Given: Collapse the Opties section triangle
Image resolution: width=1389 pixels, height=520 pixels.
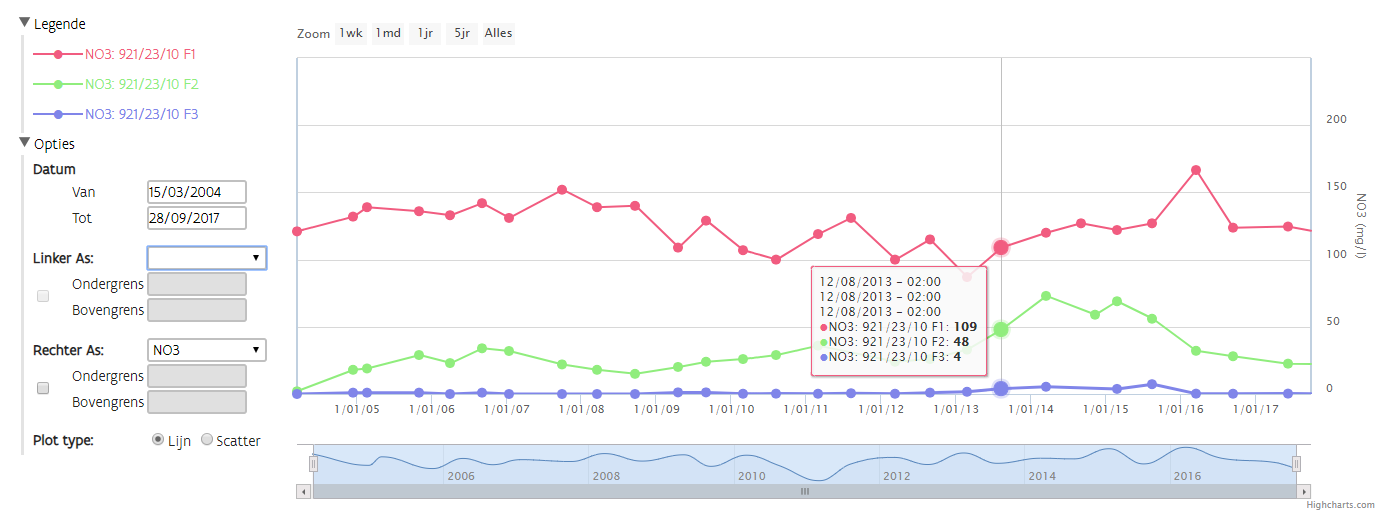Looking at the screenshot, I should click(25, 143).
